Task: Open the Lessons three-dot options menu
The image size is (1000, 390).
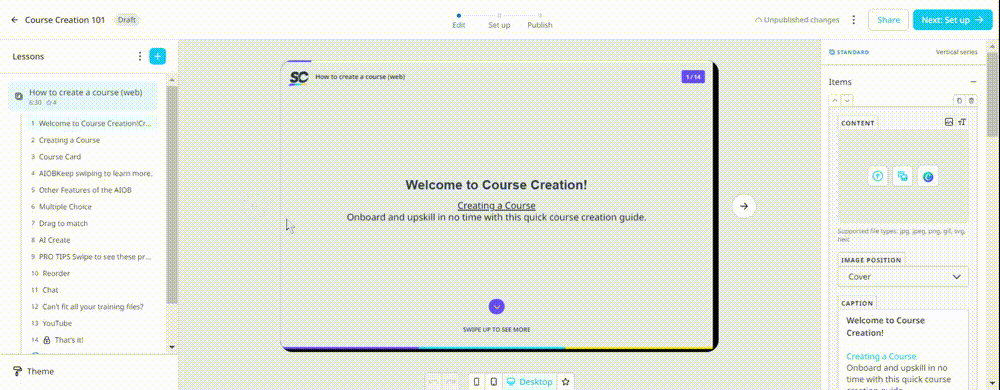Action: point(140,56)
